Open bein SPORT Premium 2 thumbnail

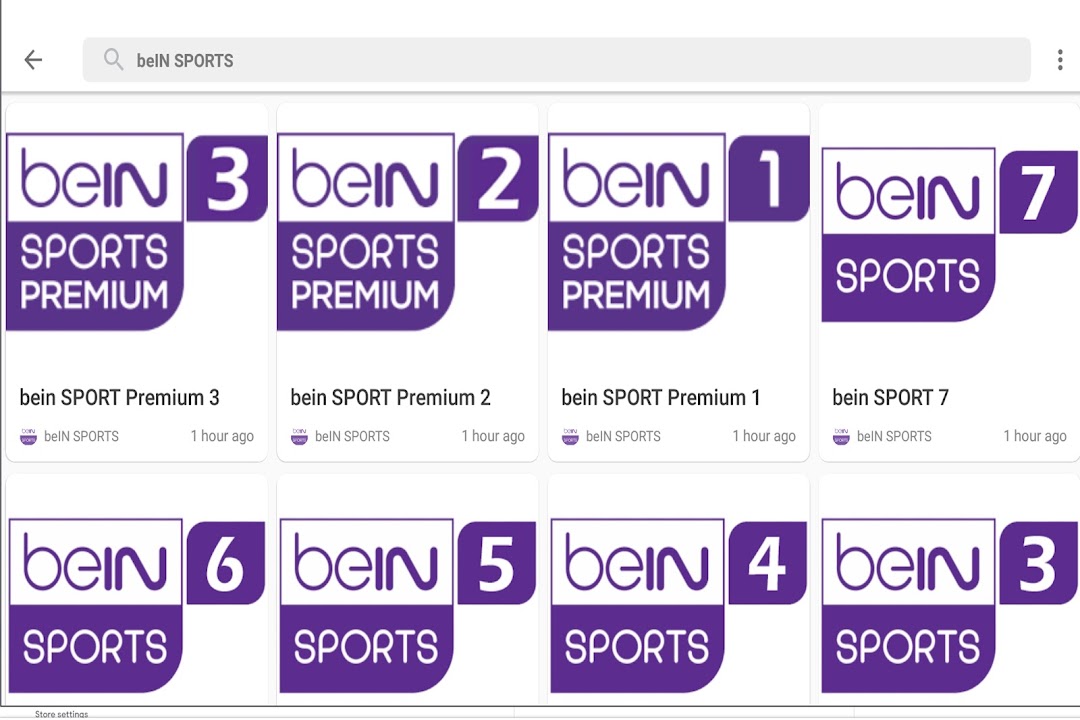(x=407, y=233)
